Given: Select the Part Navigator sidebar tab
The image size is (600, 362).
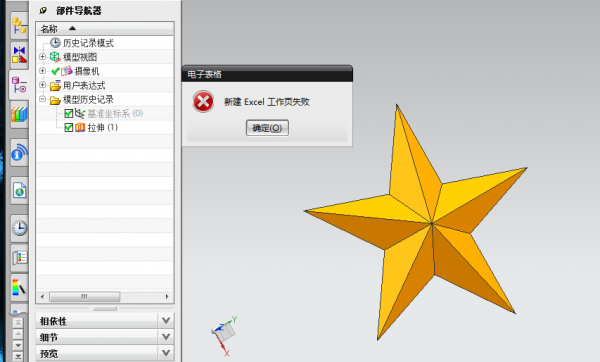Looking at the screenshot, I should tap(19, 85).
